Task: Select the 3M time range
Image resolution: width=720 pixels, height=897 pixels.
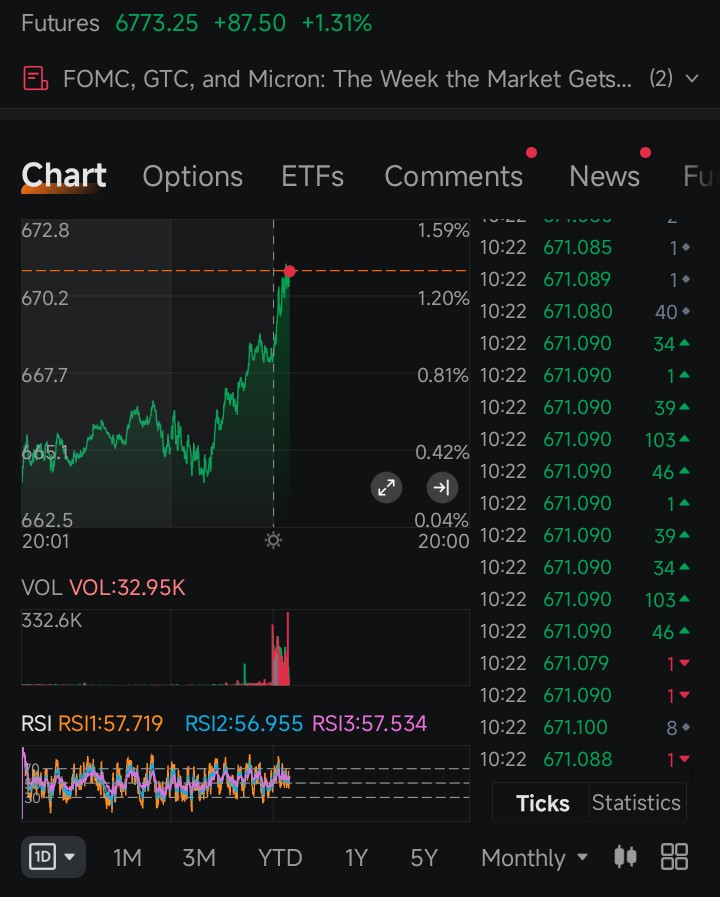Action: [199, 858]
